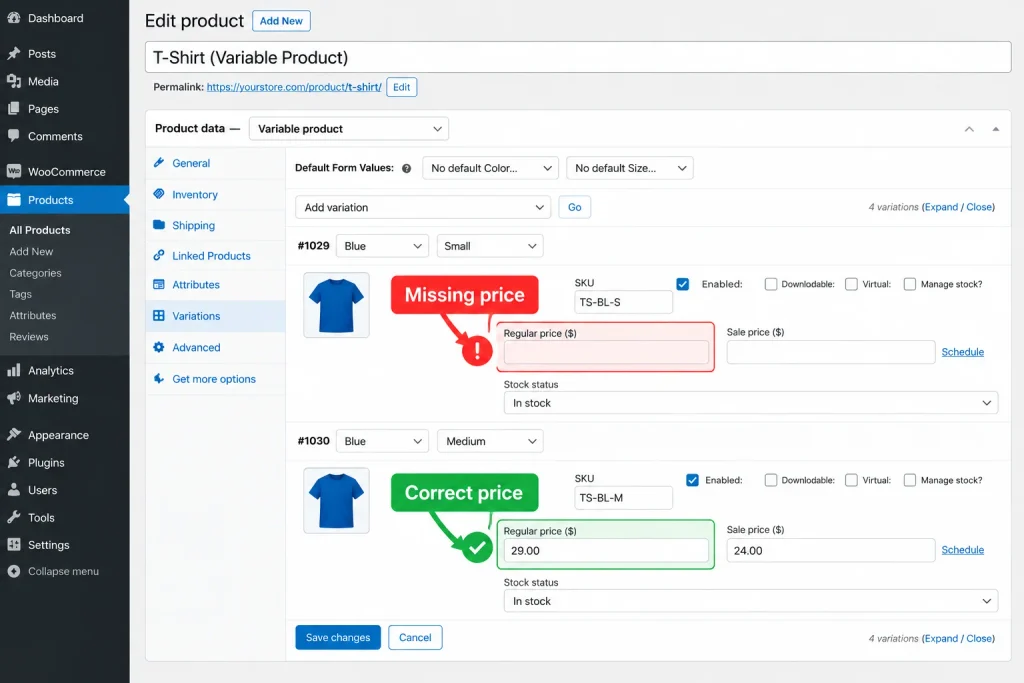Click the Dashboard gauge icon

pos(14,18)
